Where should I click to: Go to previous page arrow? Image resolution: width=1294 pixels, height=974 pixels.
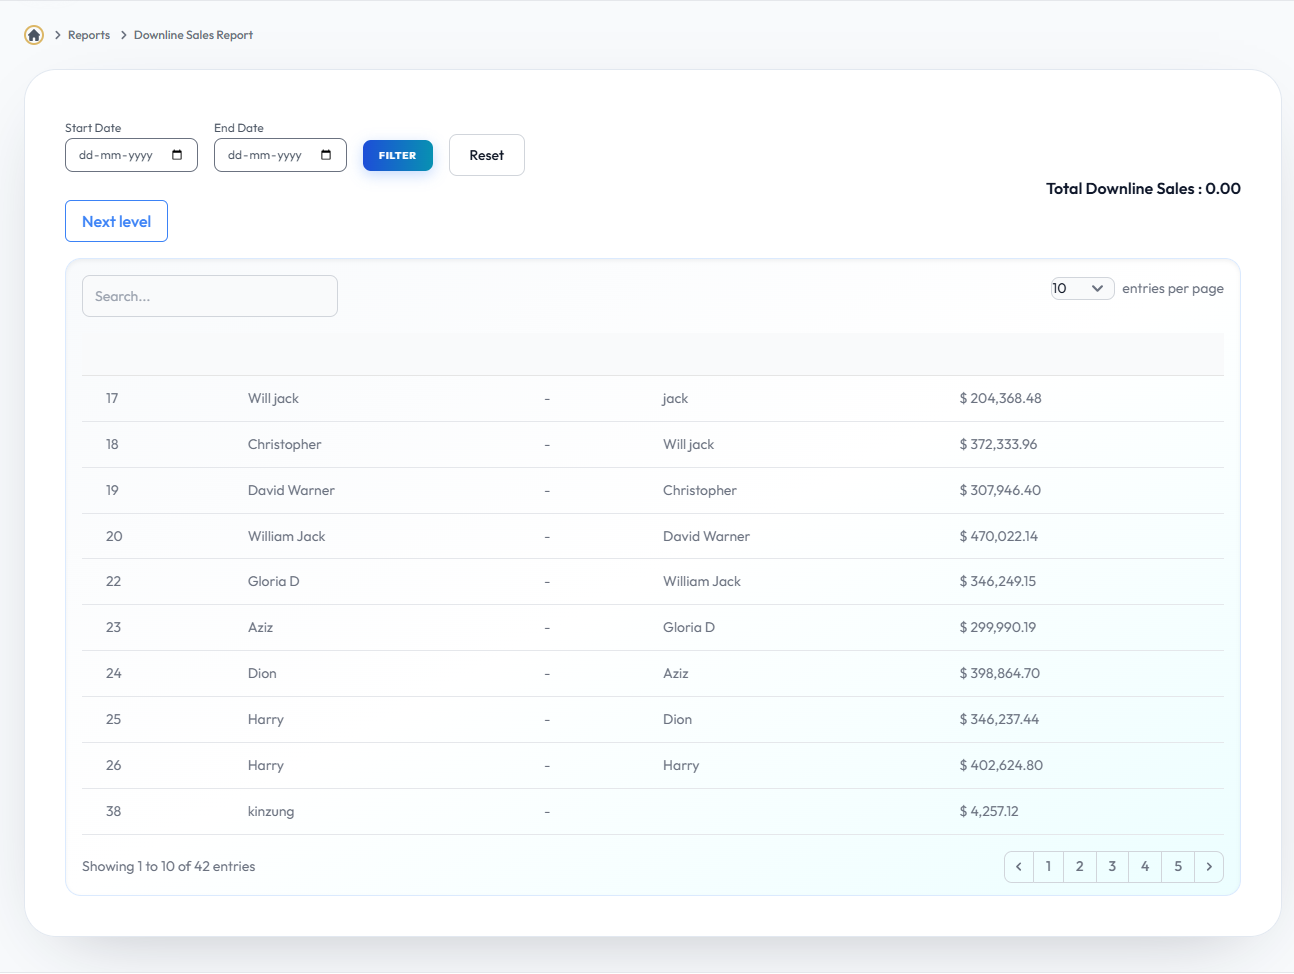(1018, 867)
